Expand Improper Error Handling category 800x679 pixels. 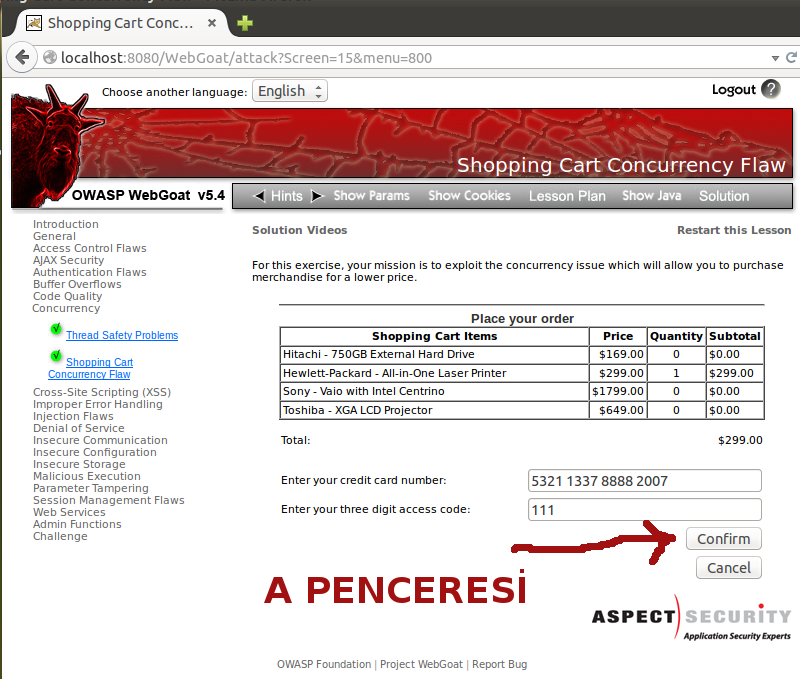tap(98, 404)
